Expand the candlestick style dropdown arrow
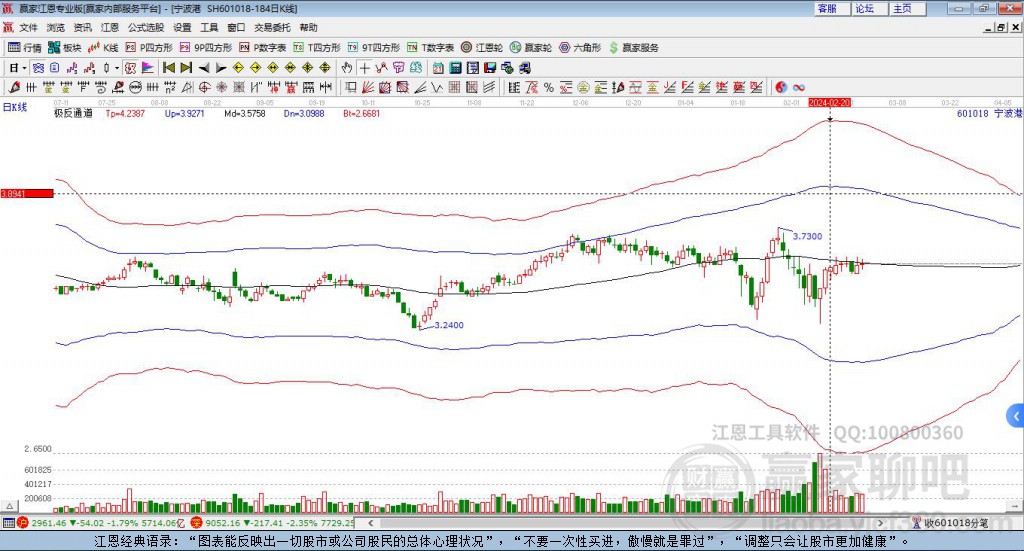Viewport: 1024px width, 551px height. click(117, 68)
